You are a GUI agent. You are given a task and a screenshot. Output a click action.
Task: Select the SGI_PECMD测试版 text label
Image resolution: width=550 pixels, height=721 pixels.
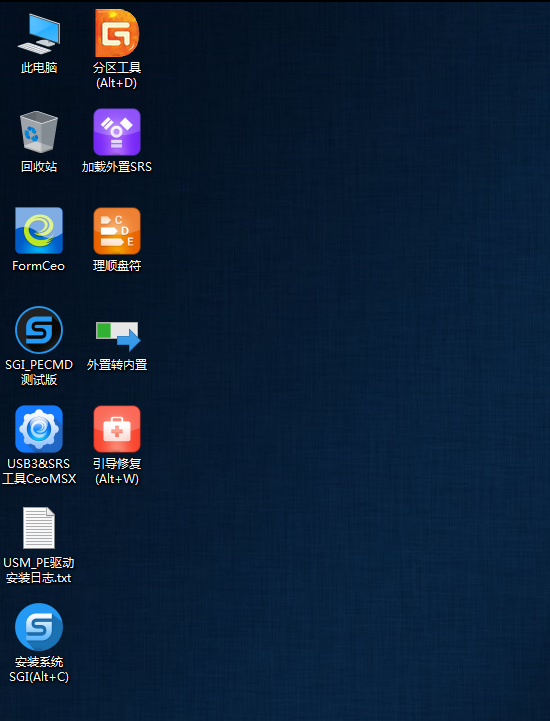click(x=39, y=372)
